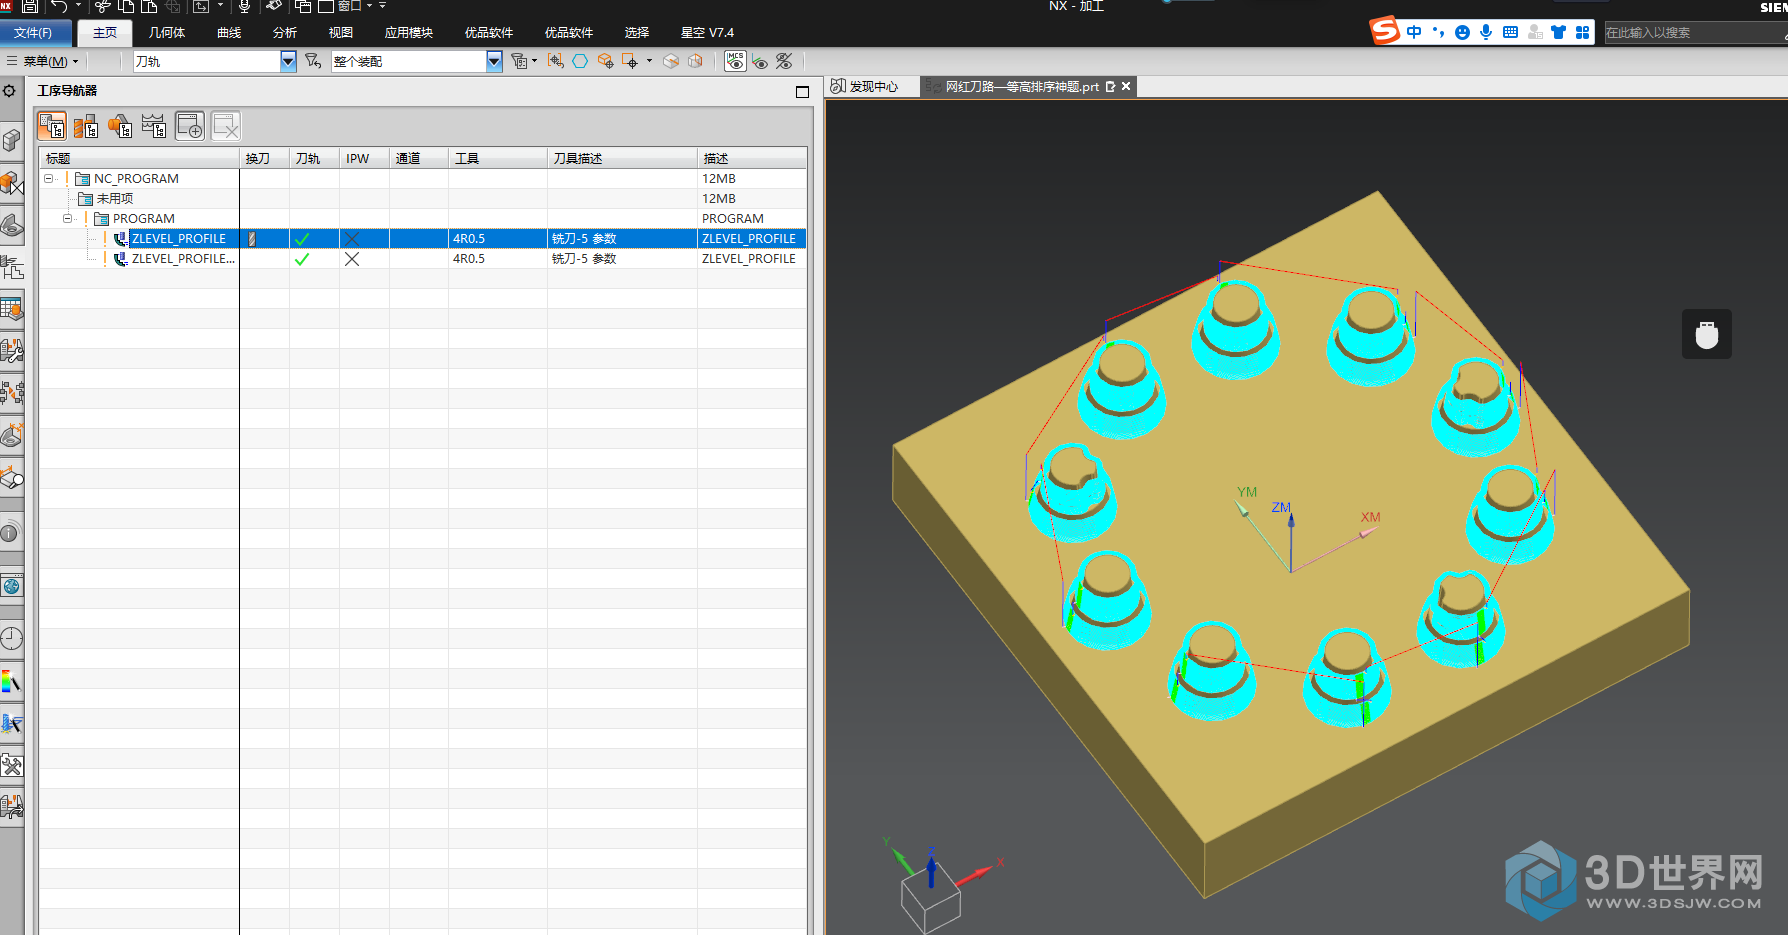
Task: Switch to the 视图 ribbon tab
Action: 341,33
